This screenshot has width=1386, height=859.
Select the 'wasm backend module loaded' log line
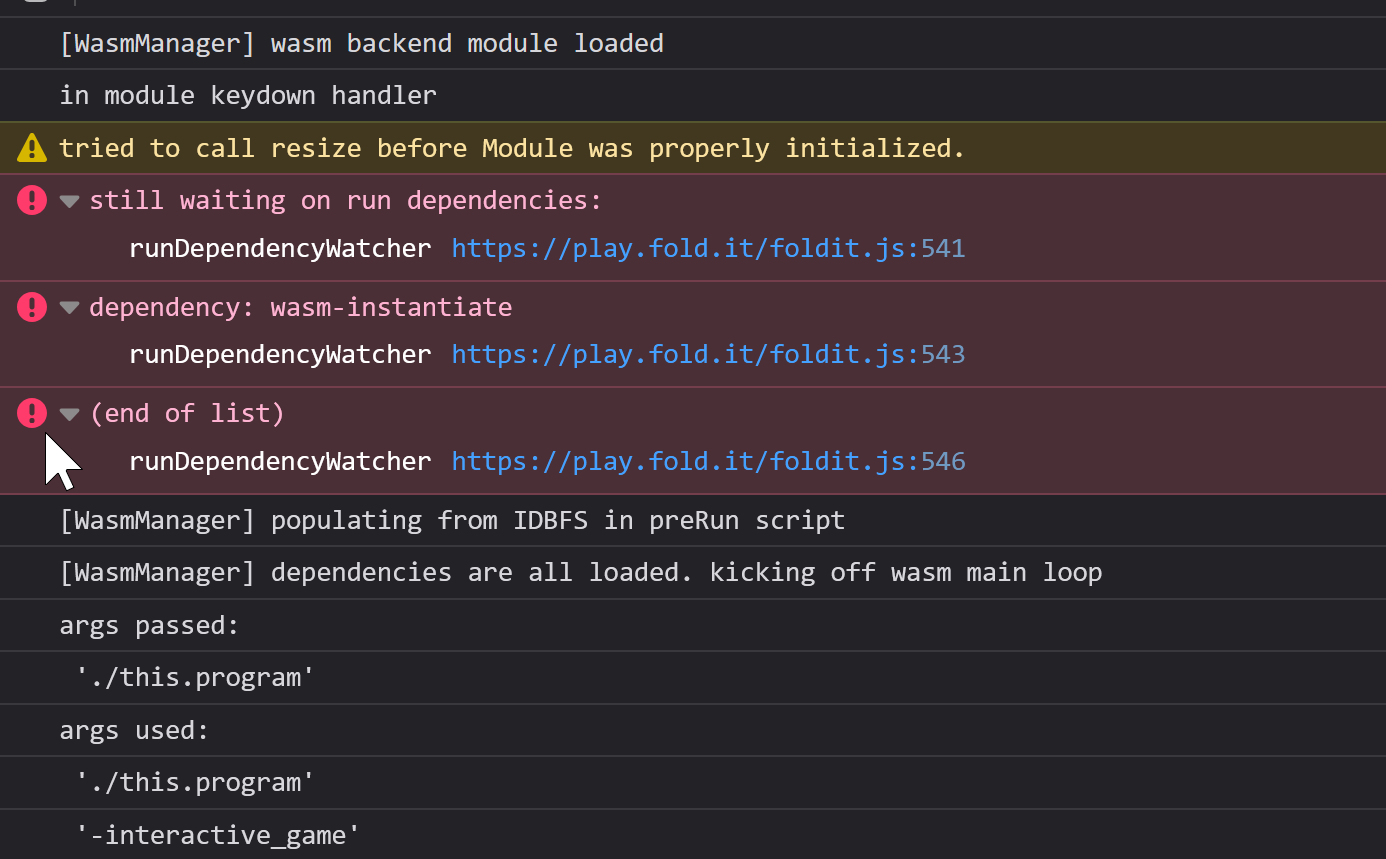point(361,44)
